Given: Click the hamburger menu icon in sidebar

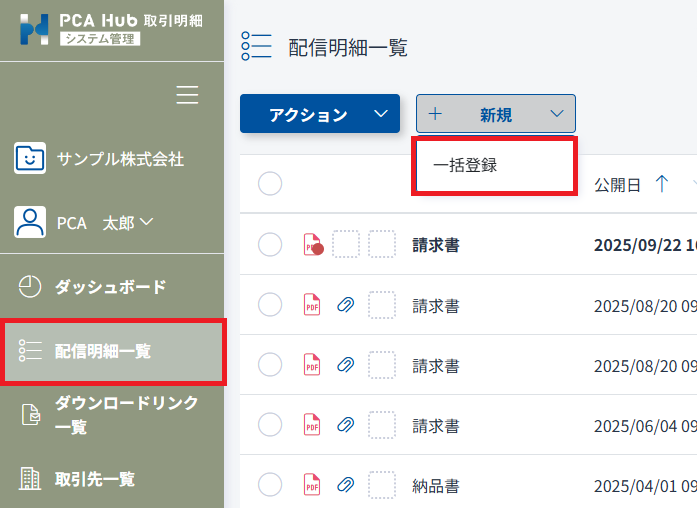Looking at the screenshot, I should (x=187, y=95).
